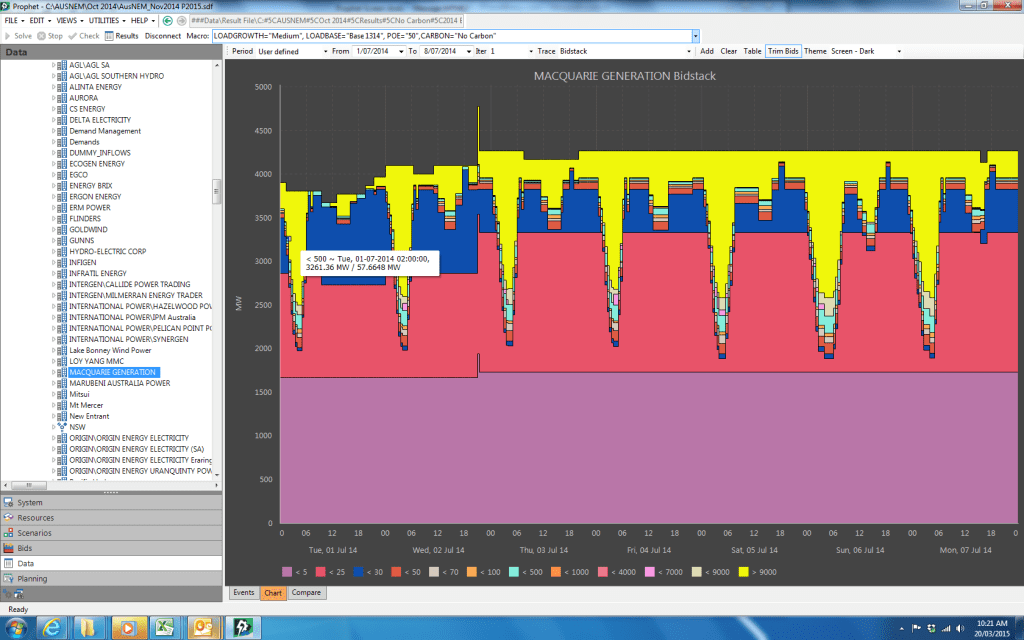The image size is (1024, 640).
Task: Toggle the Trim Bids option
Action: (783, 52)
